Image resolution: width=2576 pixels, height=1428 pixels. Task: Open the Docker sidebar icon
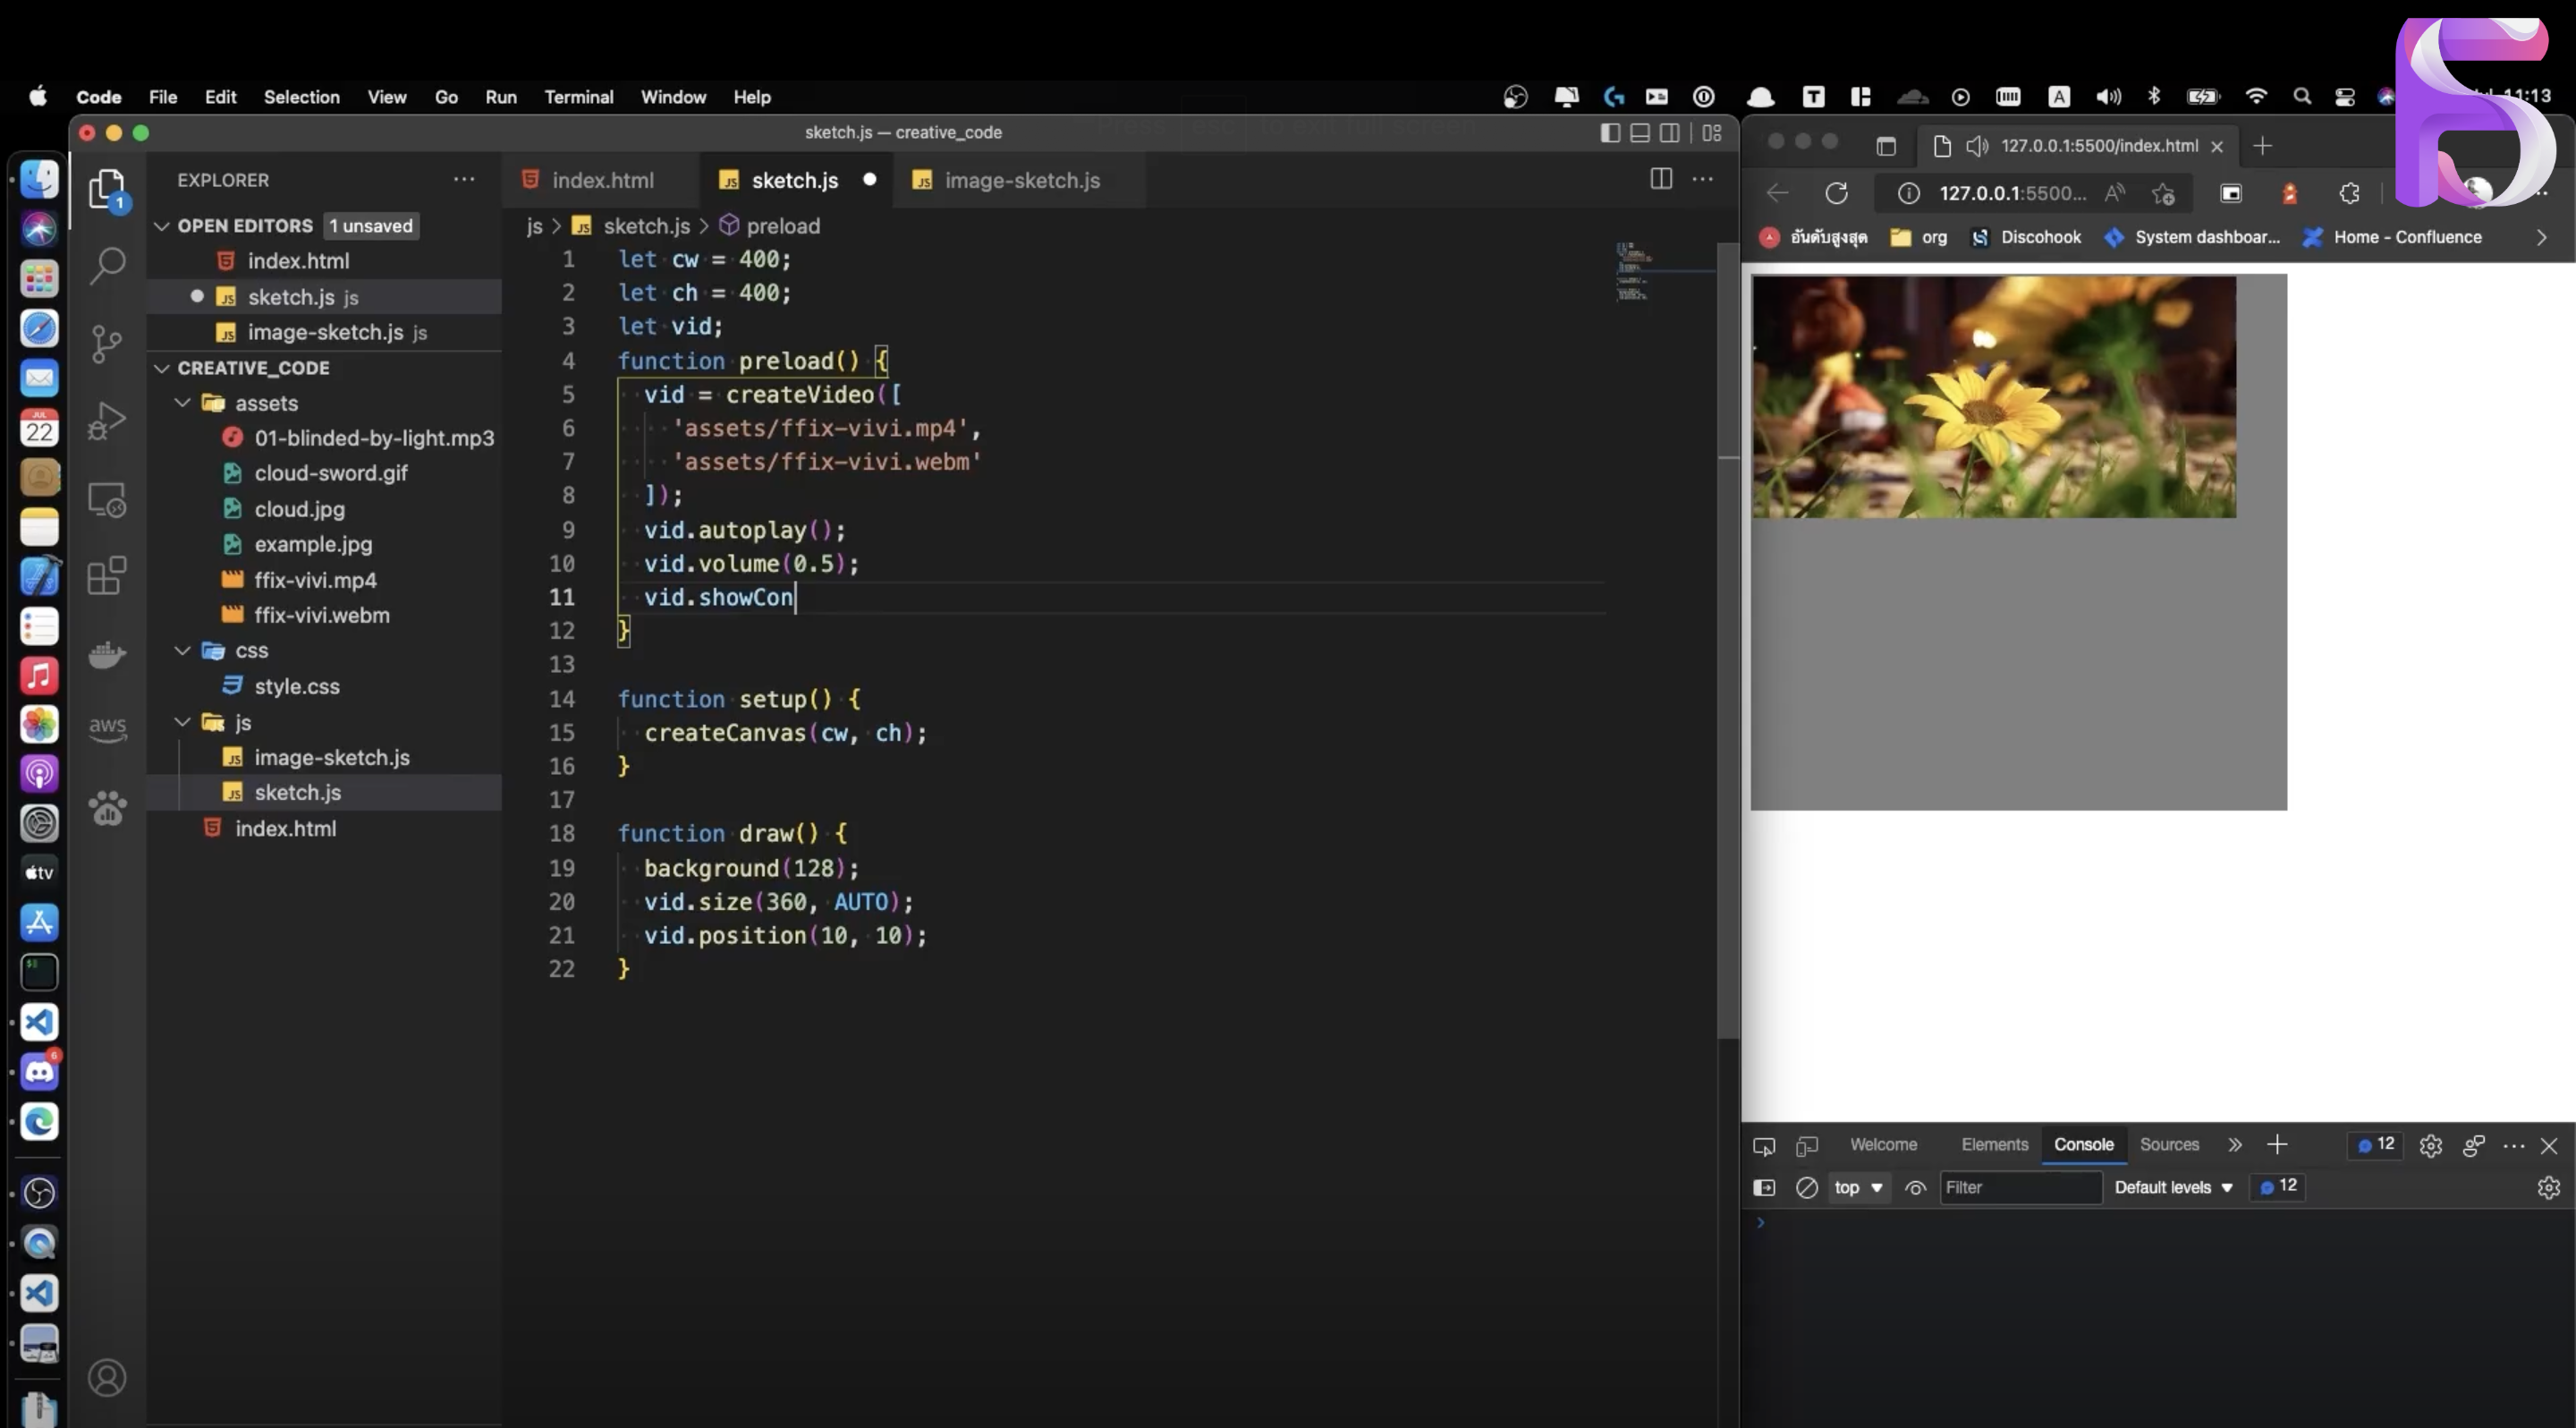pyautogui.click(x=106, y=655)
